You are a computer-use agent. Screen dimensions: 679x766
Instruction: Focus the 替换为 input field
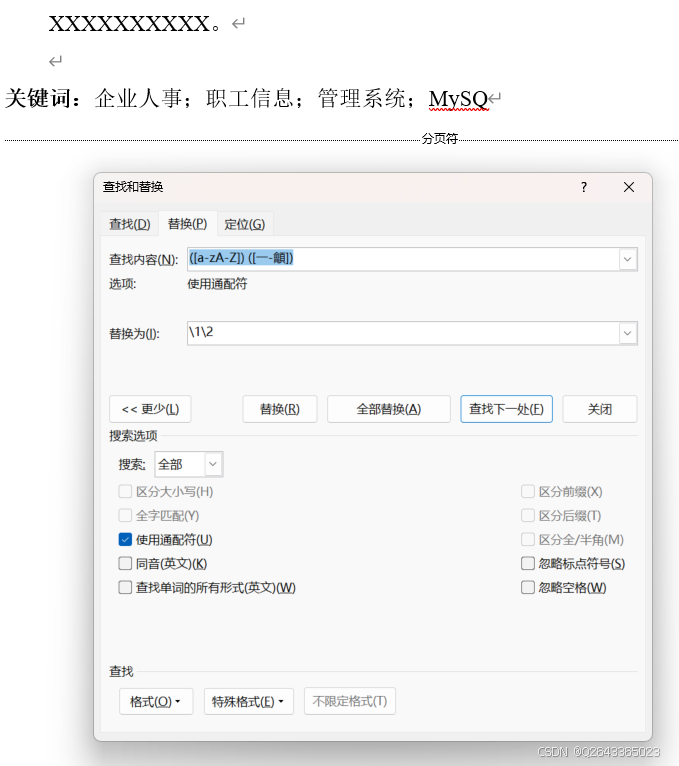click(403, 333)
